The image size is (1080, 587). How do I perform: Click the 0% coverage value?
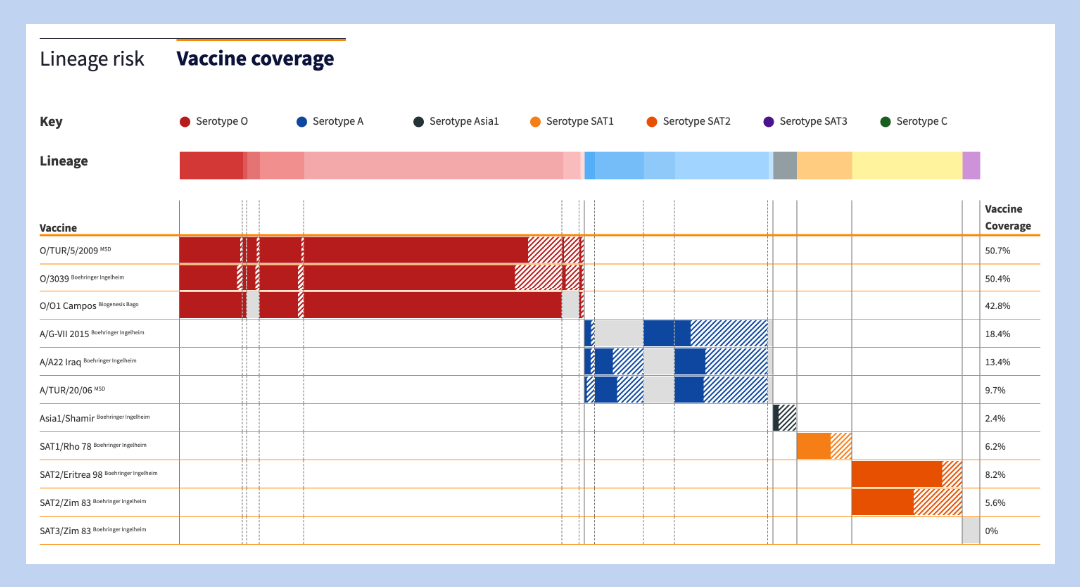(x=991, y=531)
